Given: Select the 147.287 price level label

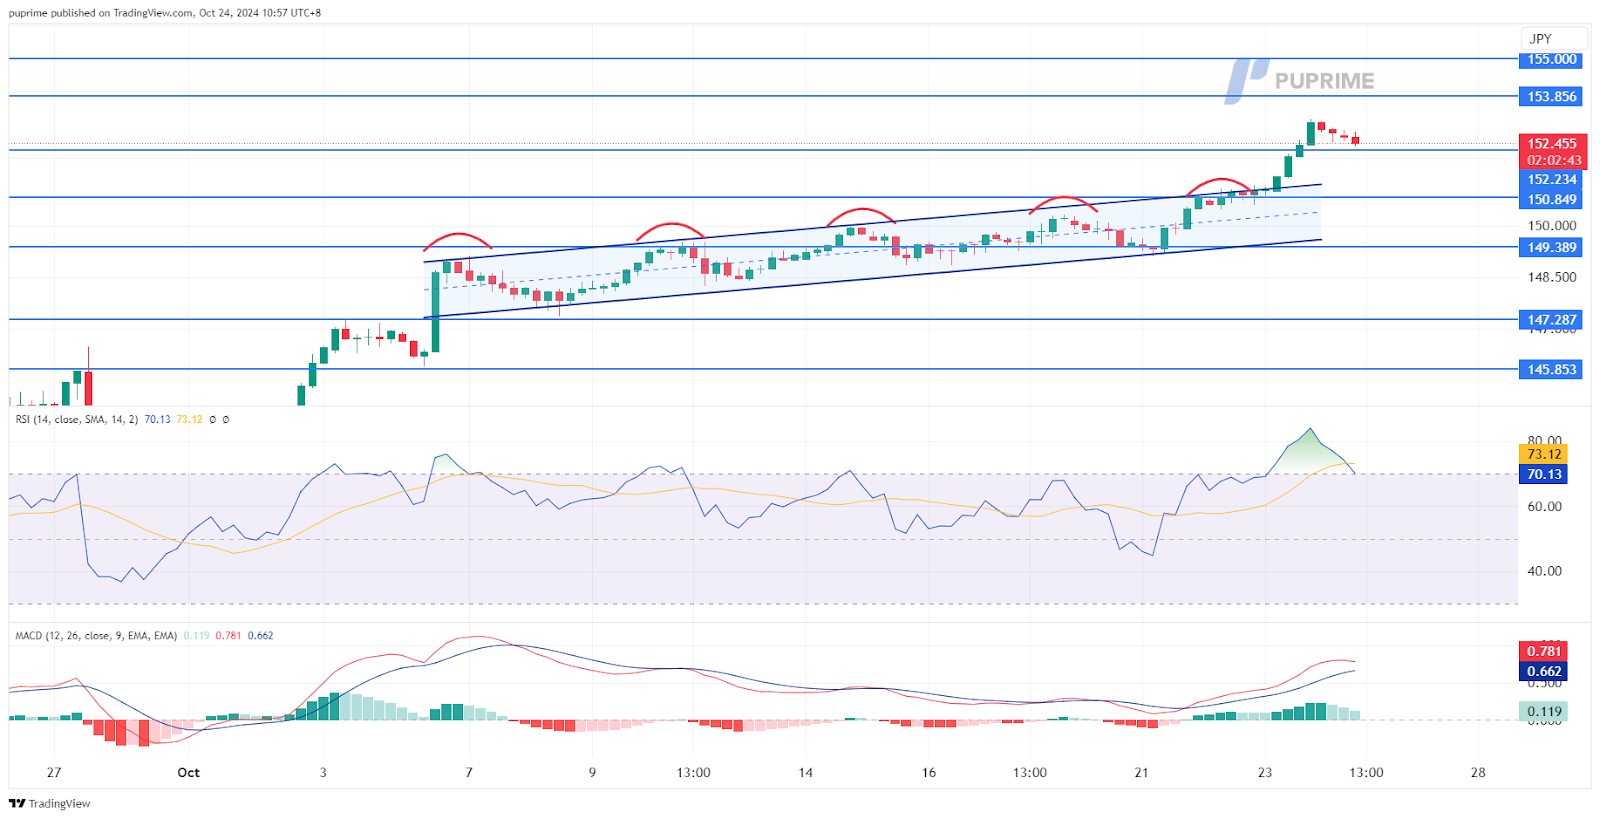Looking at the screenshot, I should 1552,320.
